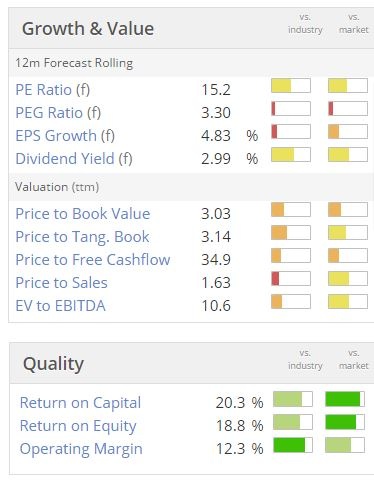
Task: Open the Price to Sales metric
Action: tap(61, 283)
